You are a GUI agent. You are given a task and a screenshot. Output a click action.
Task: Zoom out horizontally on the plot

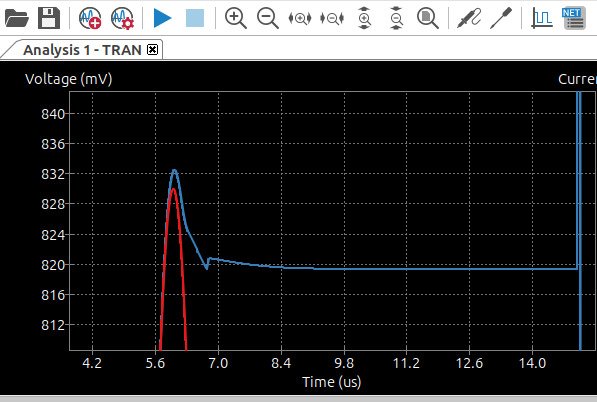pyautogui.click(x=332, y=18)
